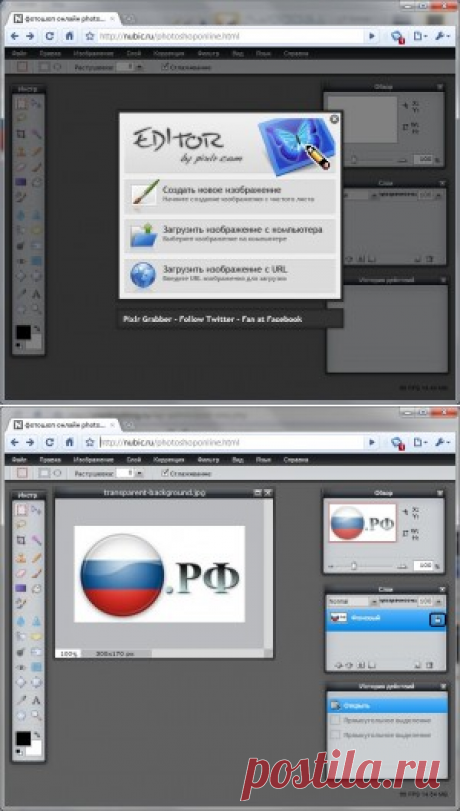Click the zoom slider handle under the .РФ navigator thumbnail
Screen dimensions: 460x811
[354, 566]
